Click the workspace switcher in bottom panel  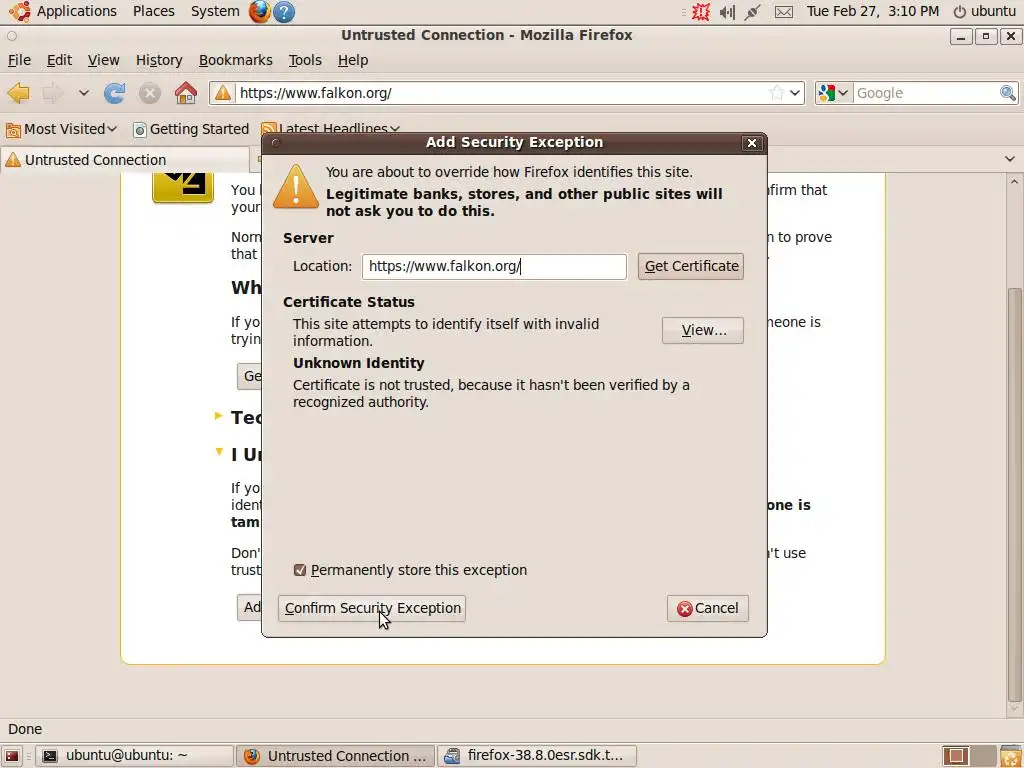click(969, 756)
